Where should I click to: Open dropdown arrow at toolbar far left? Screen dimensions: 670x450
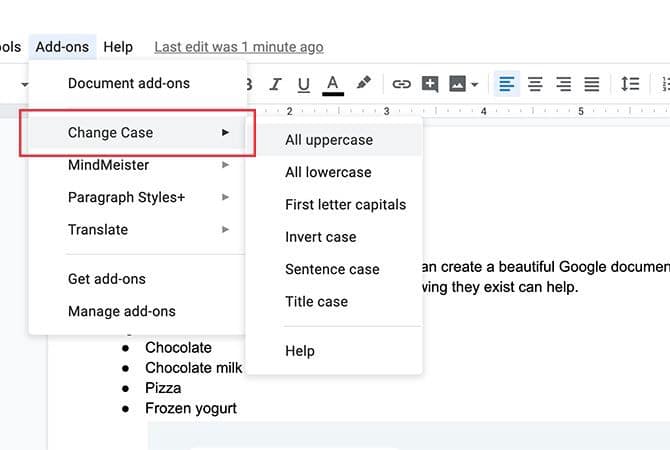point(25,84)
